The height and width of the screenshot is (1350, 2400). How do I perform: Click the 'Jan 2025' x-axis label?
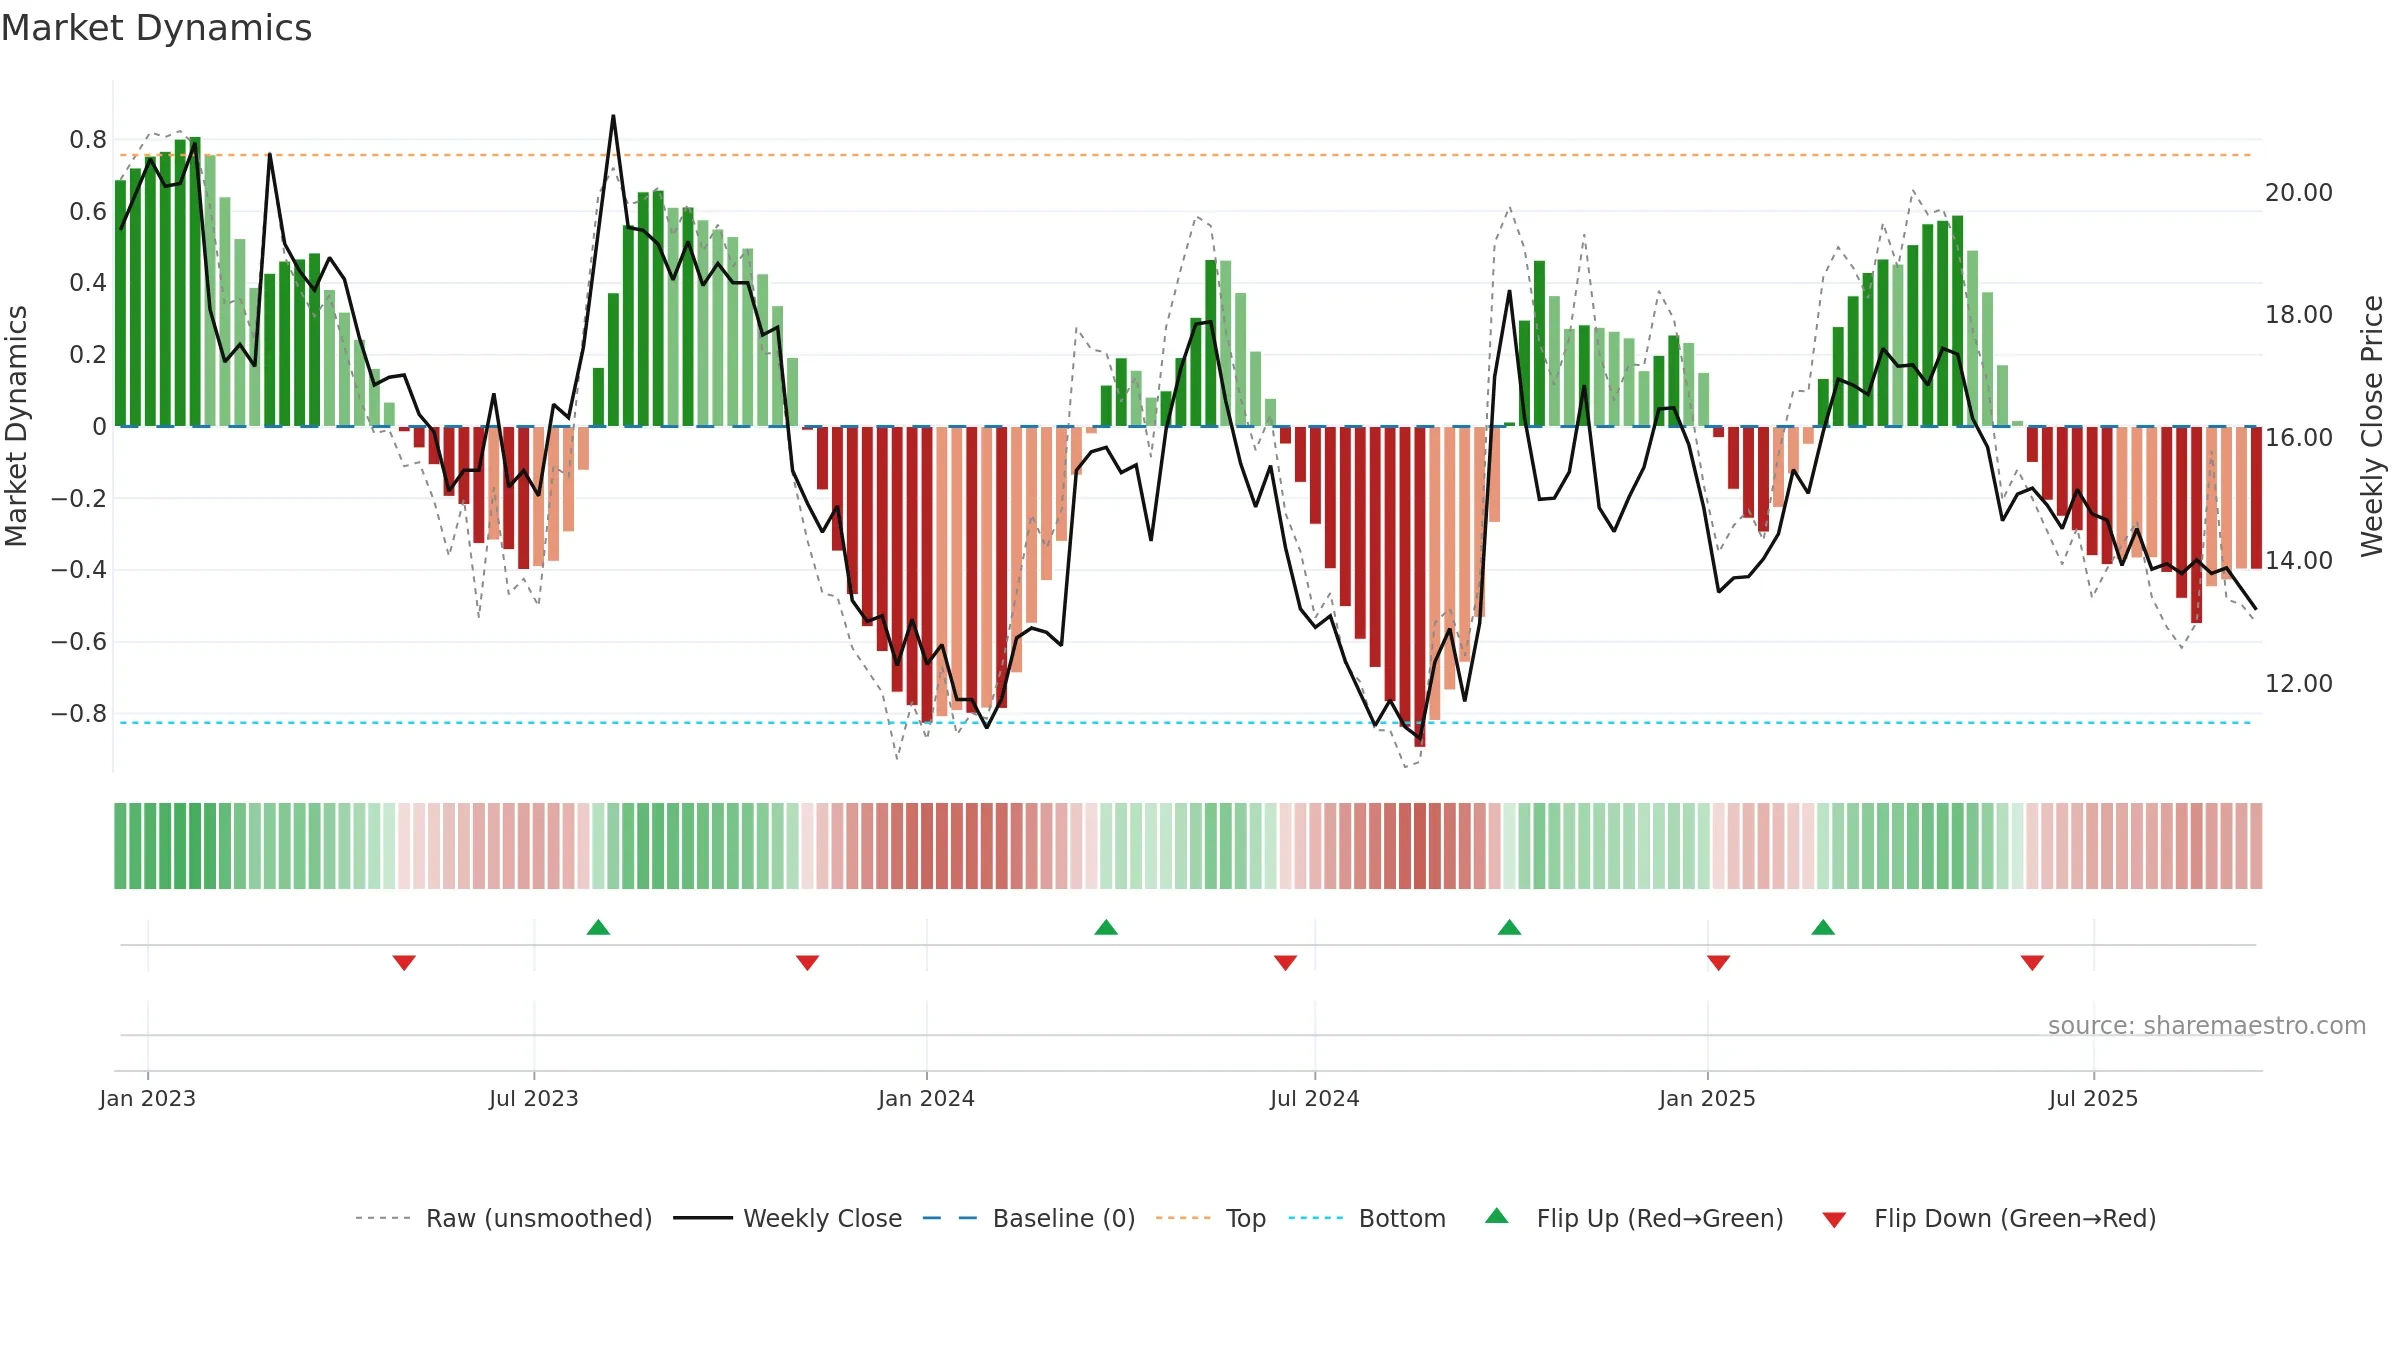coord(1708,1098)
